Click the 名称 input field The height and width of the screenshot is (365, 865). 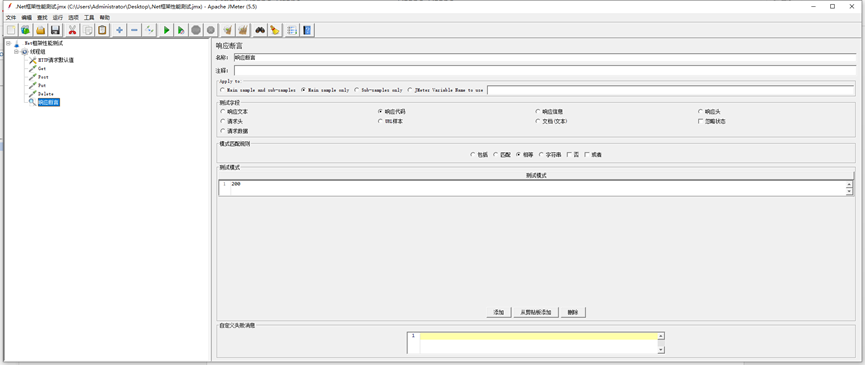545,57
